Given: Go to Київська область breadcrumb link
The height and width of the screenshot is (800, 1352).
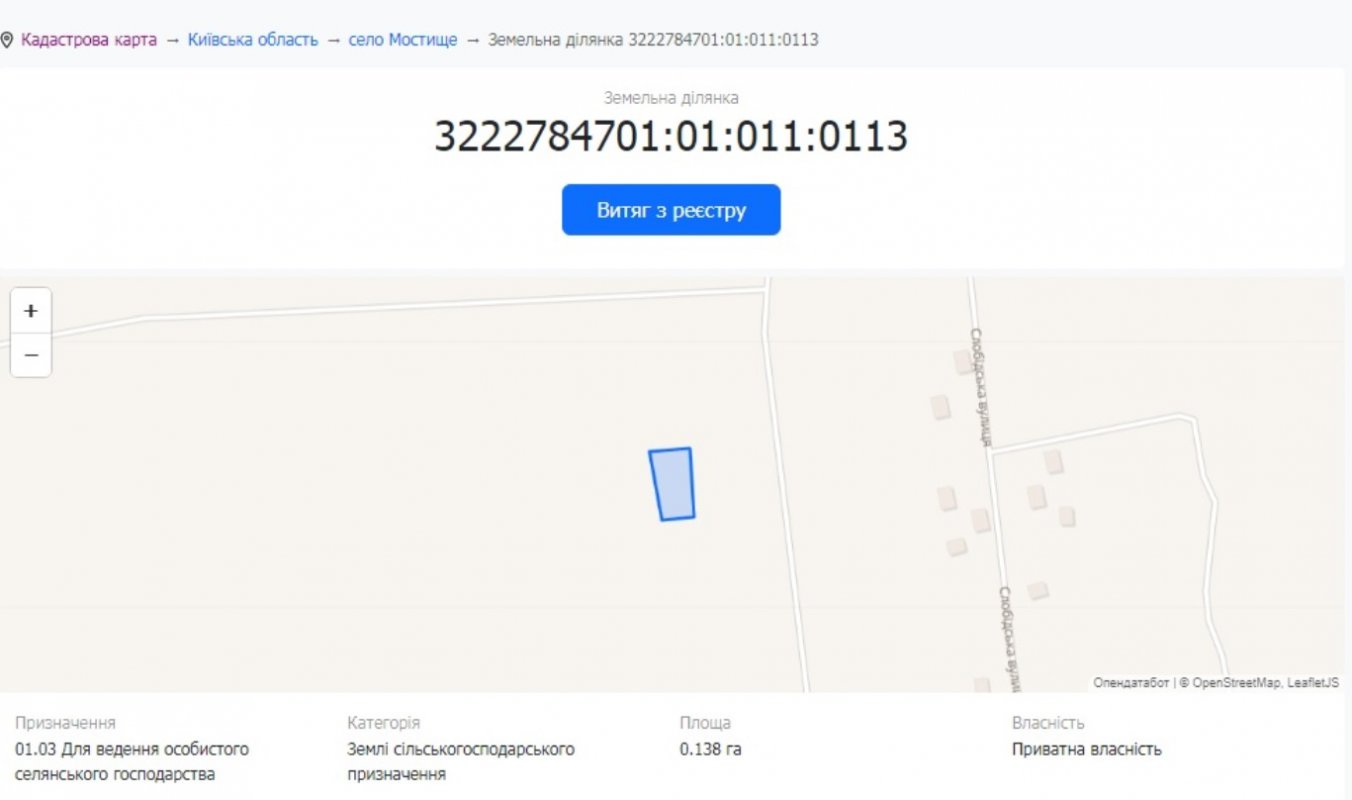Looking at the screenshot, I should pyautogui.click(x=253, y=40).
